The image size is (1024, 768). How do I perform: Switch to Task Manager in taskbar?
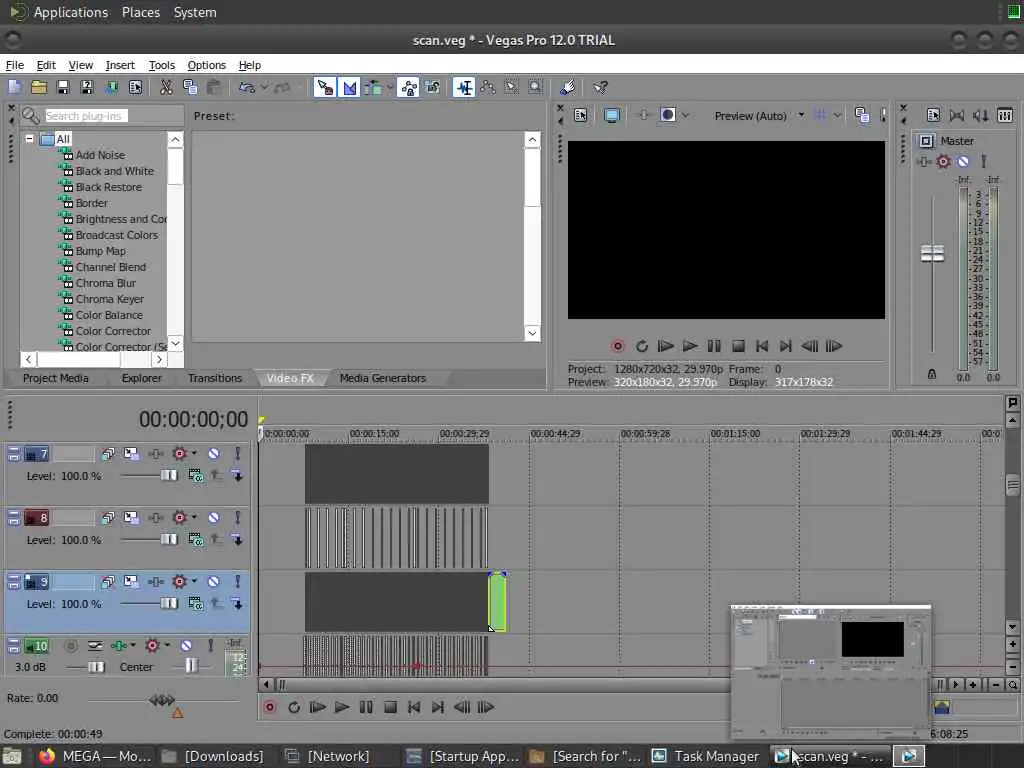pyautogui.click(x=705, y=756)
